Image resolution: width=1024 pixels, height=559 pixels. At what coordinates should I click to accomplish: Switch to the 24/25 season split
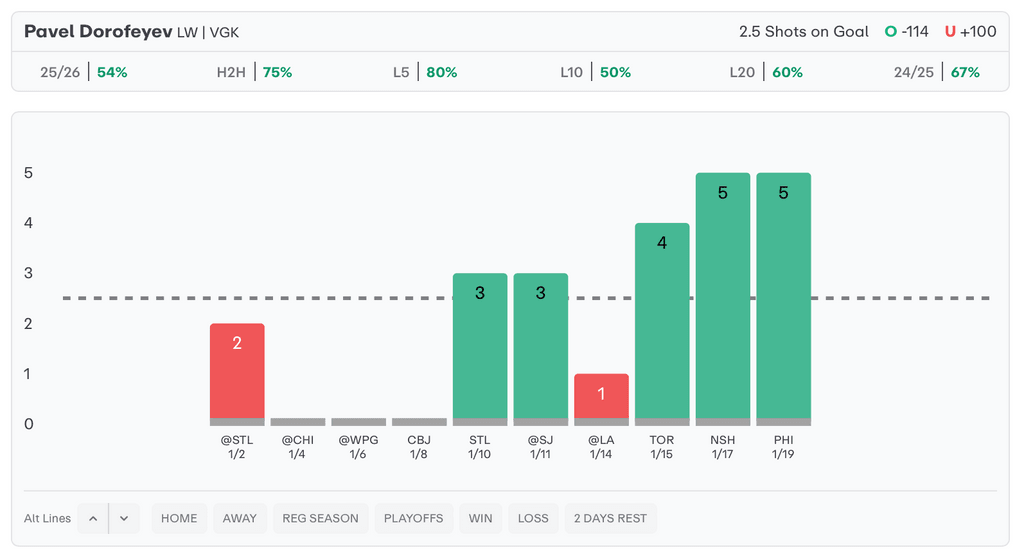point(937,72)
